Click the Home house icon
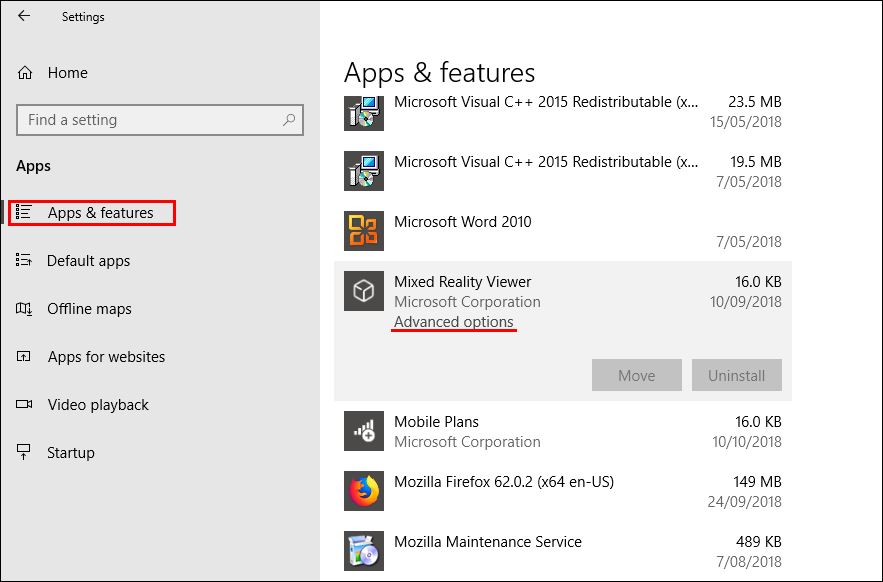The image size is (883, 582). click(x=25, y=73)
